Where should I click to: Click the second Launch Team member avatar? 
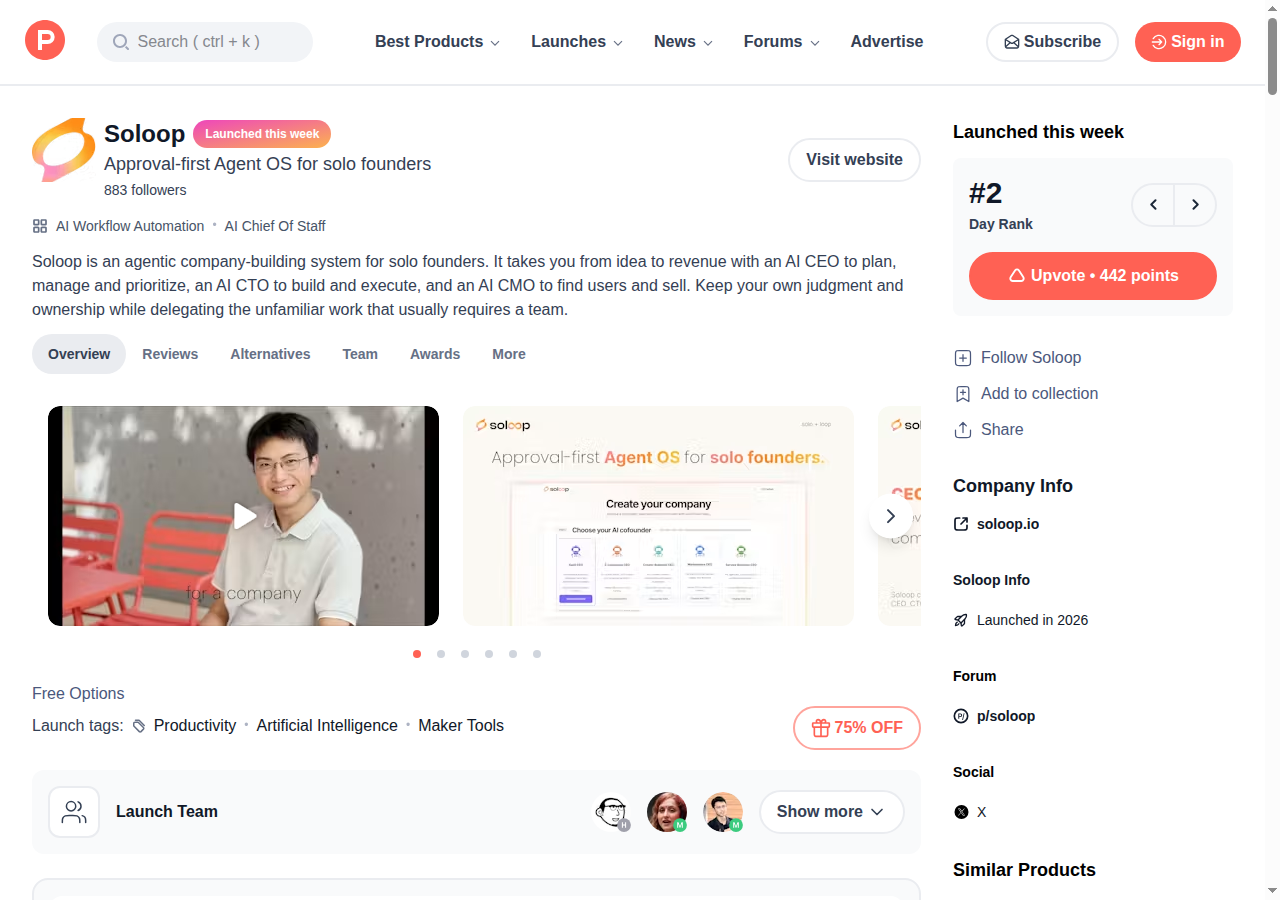click(667, 812)
